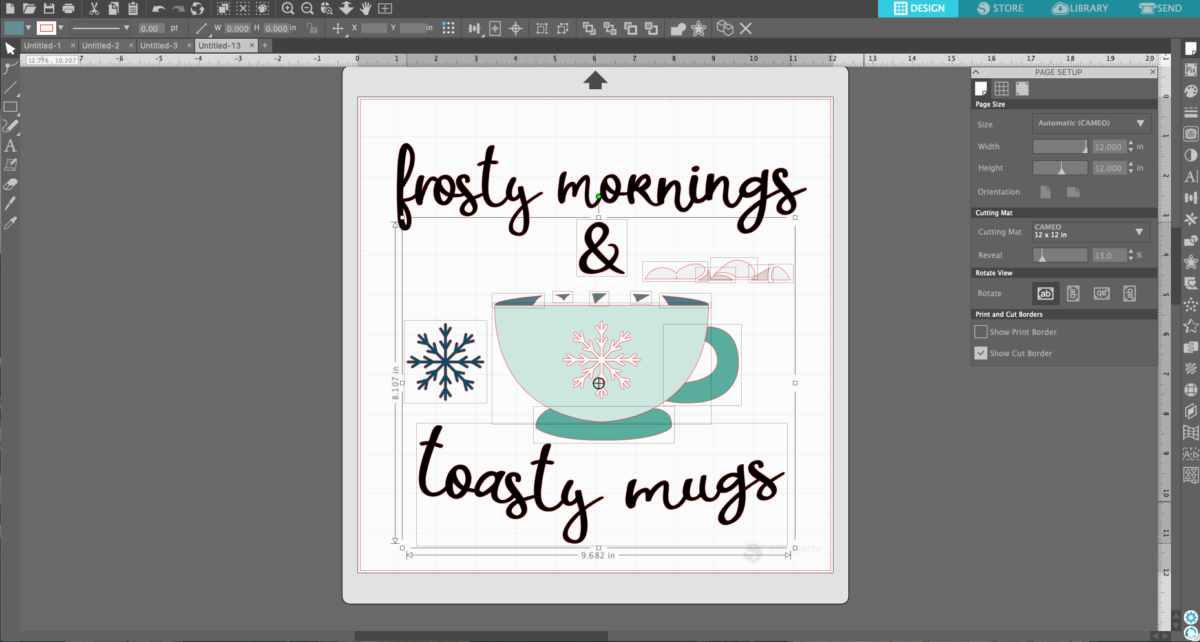Select last rotate view option
The image size is (1200, 642).
point(1130,293)
